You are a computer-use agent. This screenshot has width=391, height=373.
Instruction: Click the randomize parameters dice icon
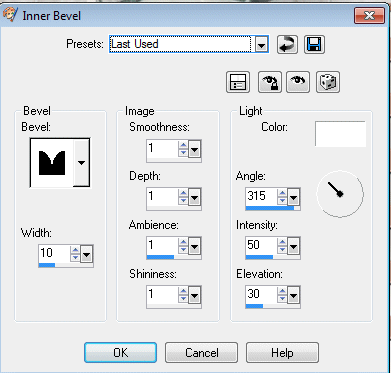(x=328, y=82)
